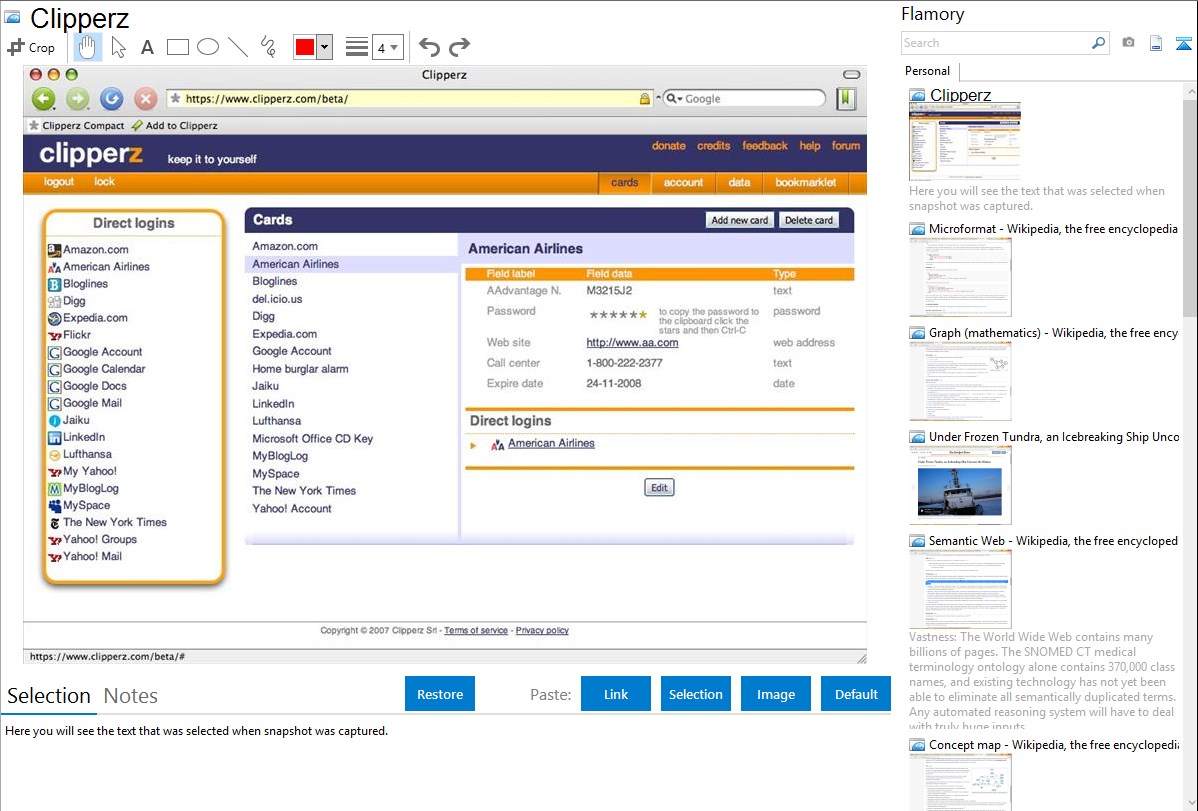Click the red annotation color swatch
1198x811 pixels.
pyautogui.click(x=305, y=47)
